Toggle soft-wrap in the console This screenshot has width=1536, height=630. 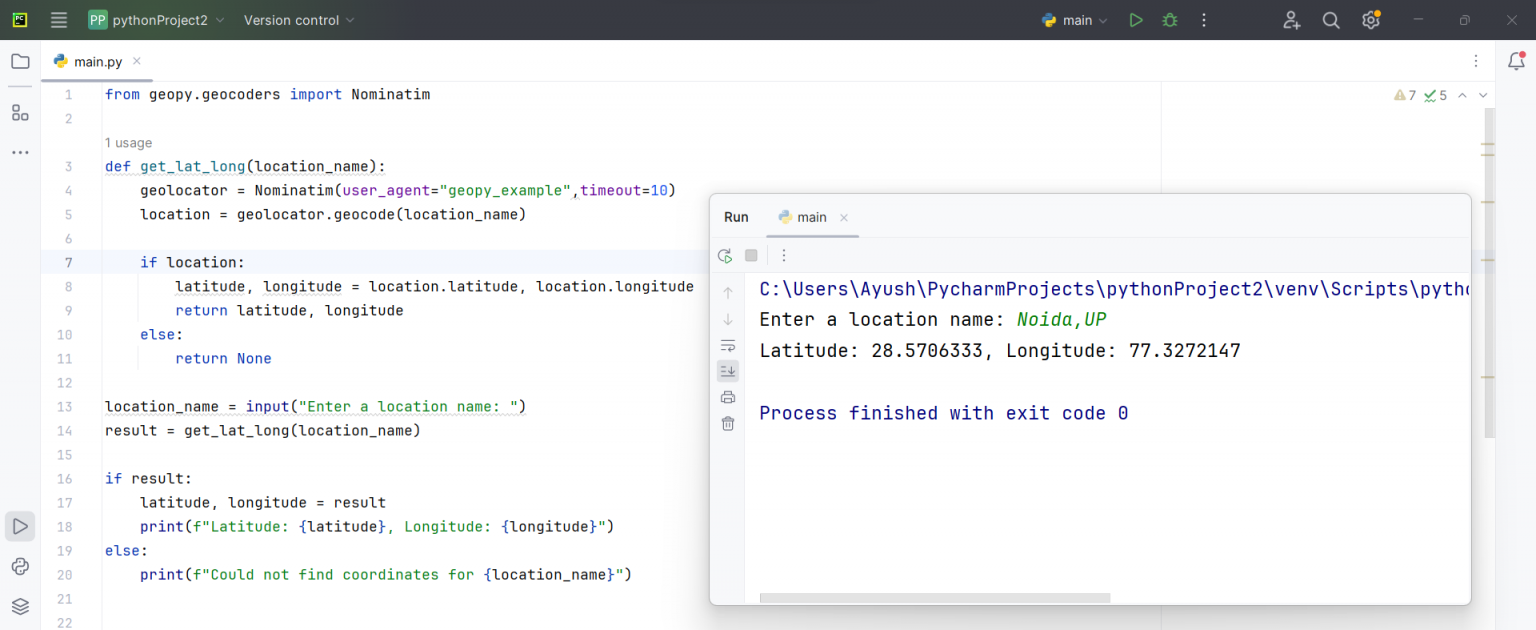coord(727,345)
